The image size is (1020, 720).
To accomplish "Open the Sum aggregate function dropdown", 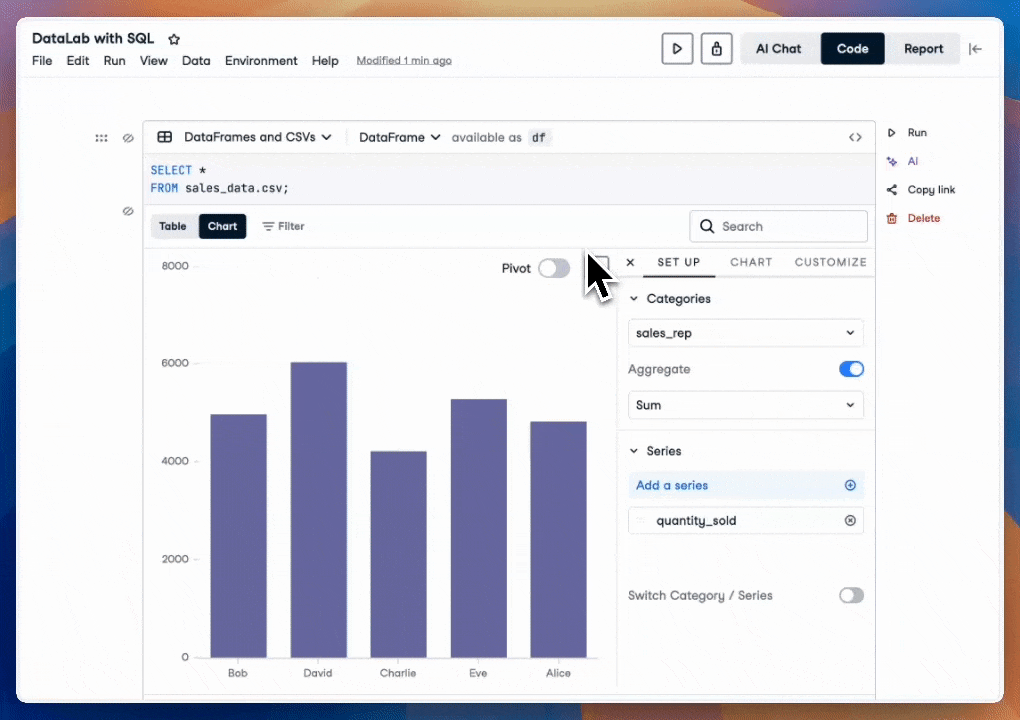I will (745, 405).
